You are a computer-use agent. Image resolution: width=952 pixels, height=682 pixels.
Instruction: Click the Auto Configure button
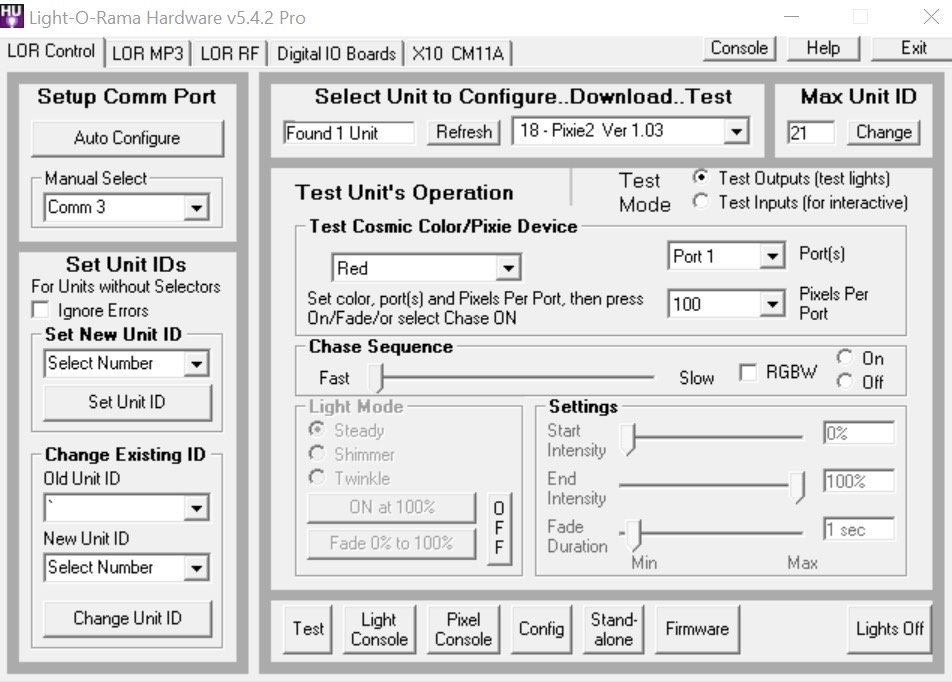127,138
